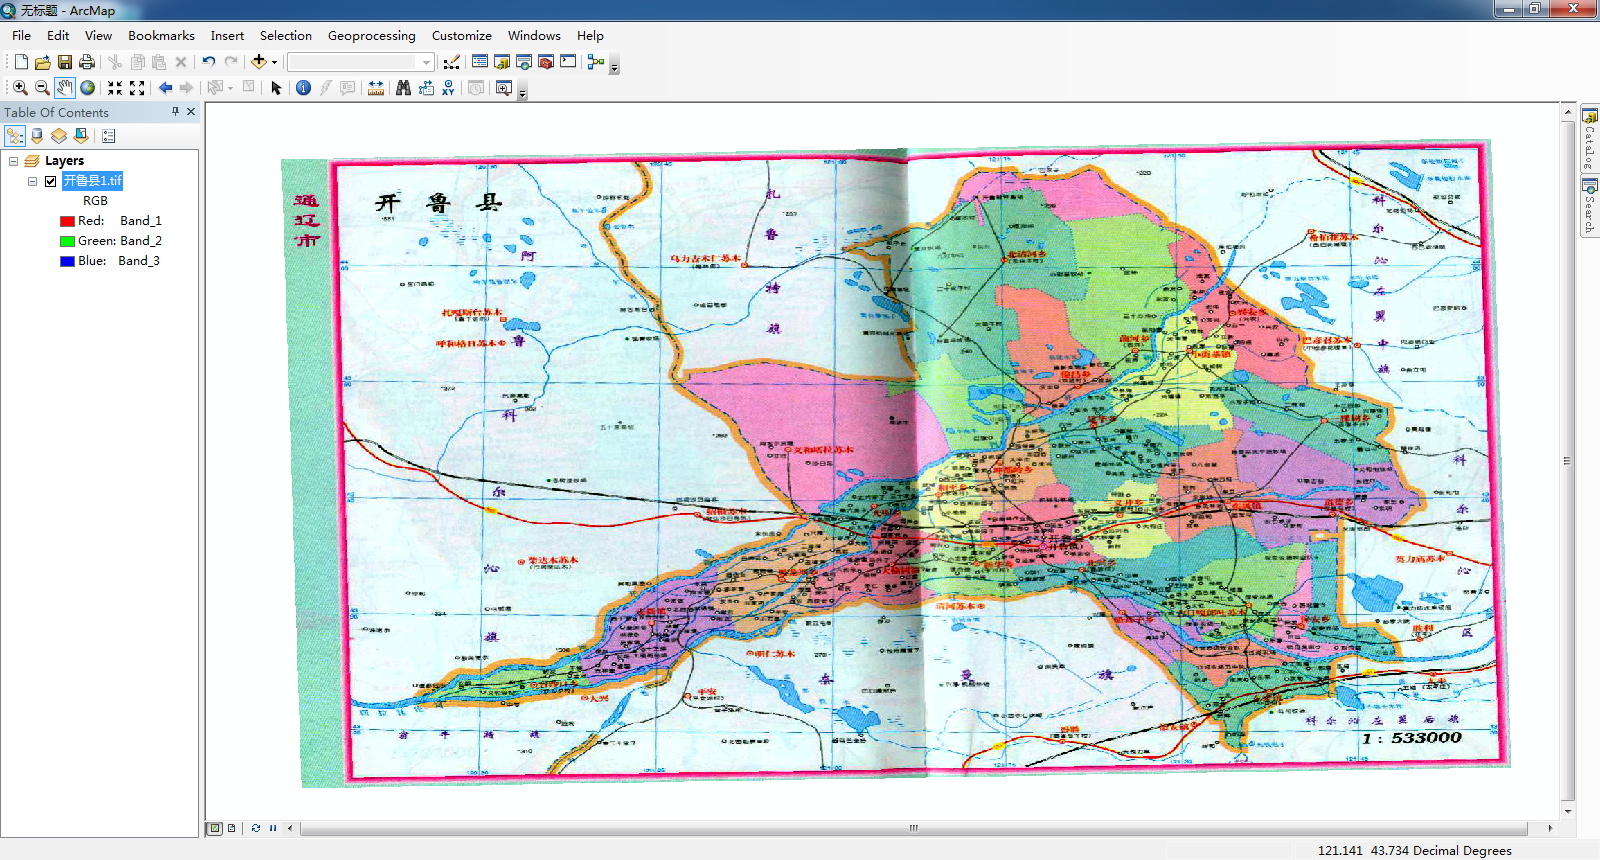Open the ArcToolbox window

(546, 62)
